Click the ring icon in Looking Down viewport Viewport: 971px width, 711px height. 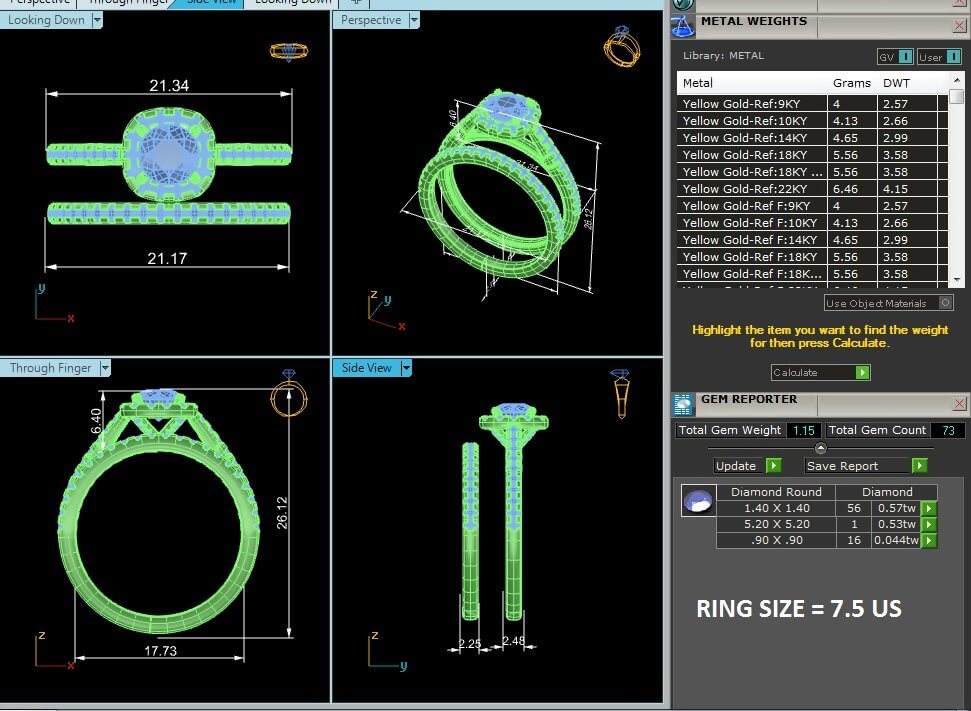coord(287,51)
